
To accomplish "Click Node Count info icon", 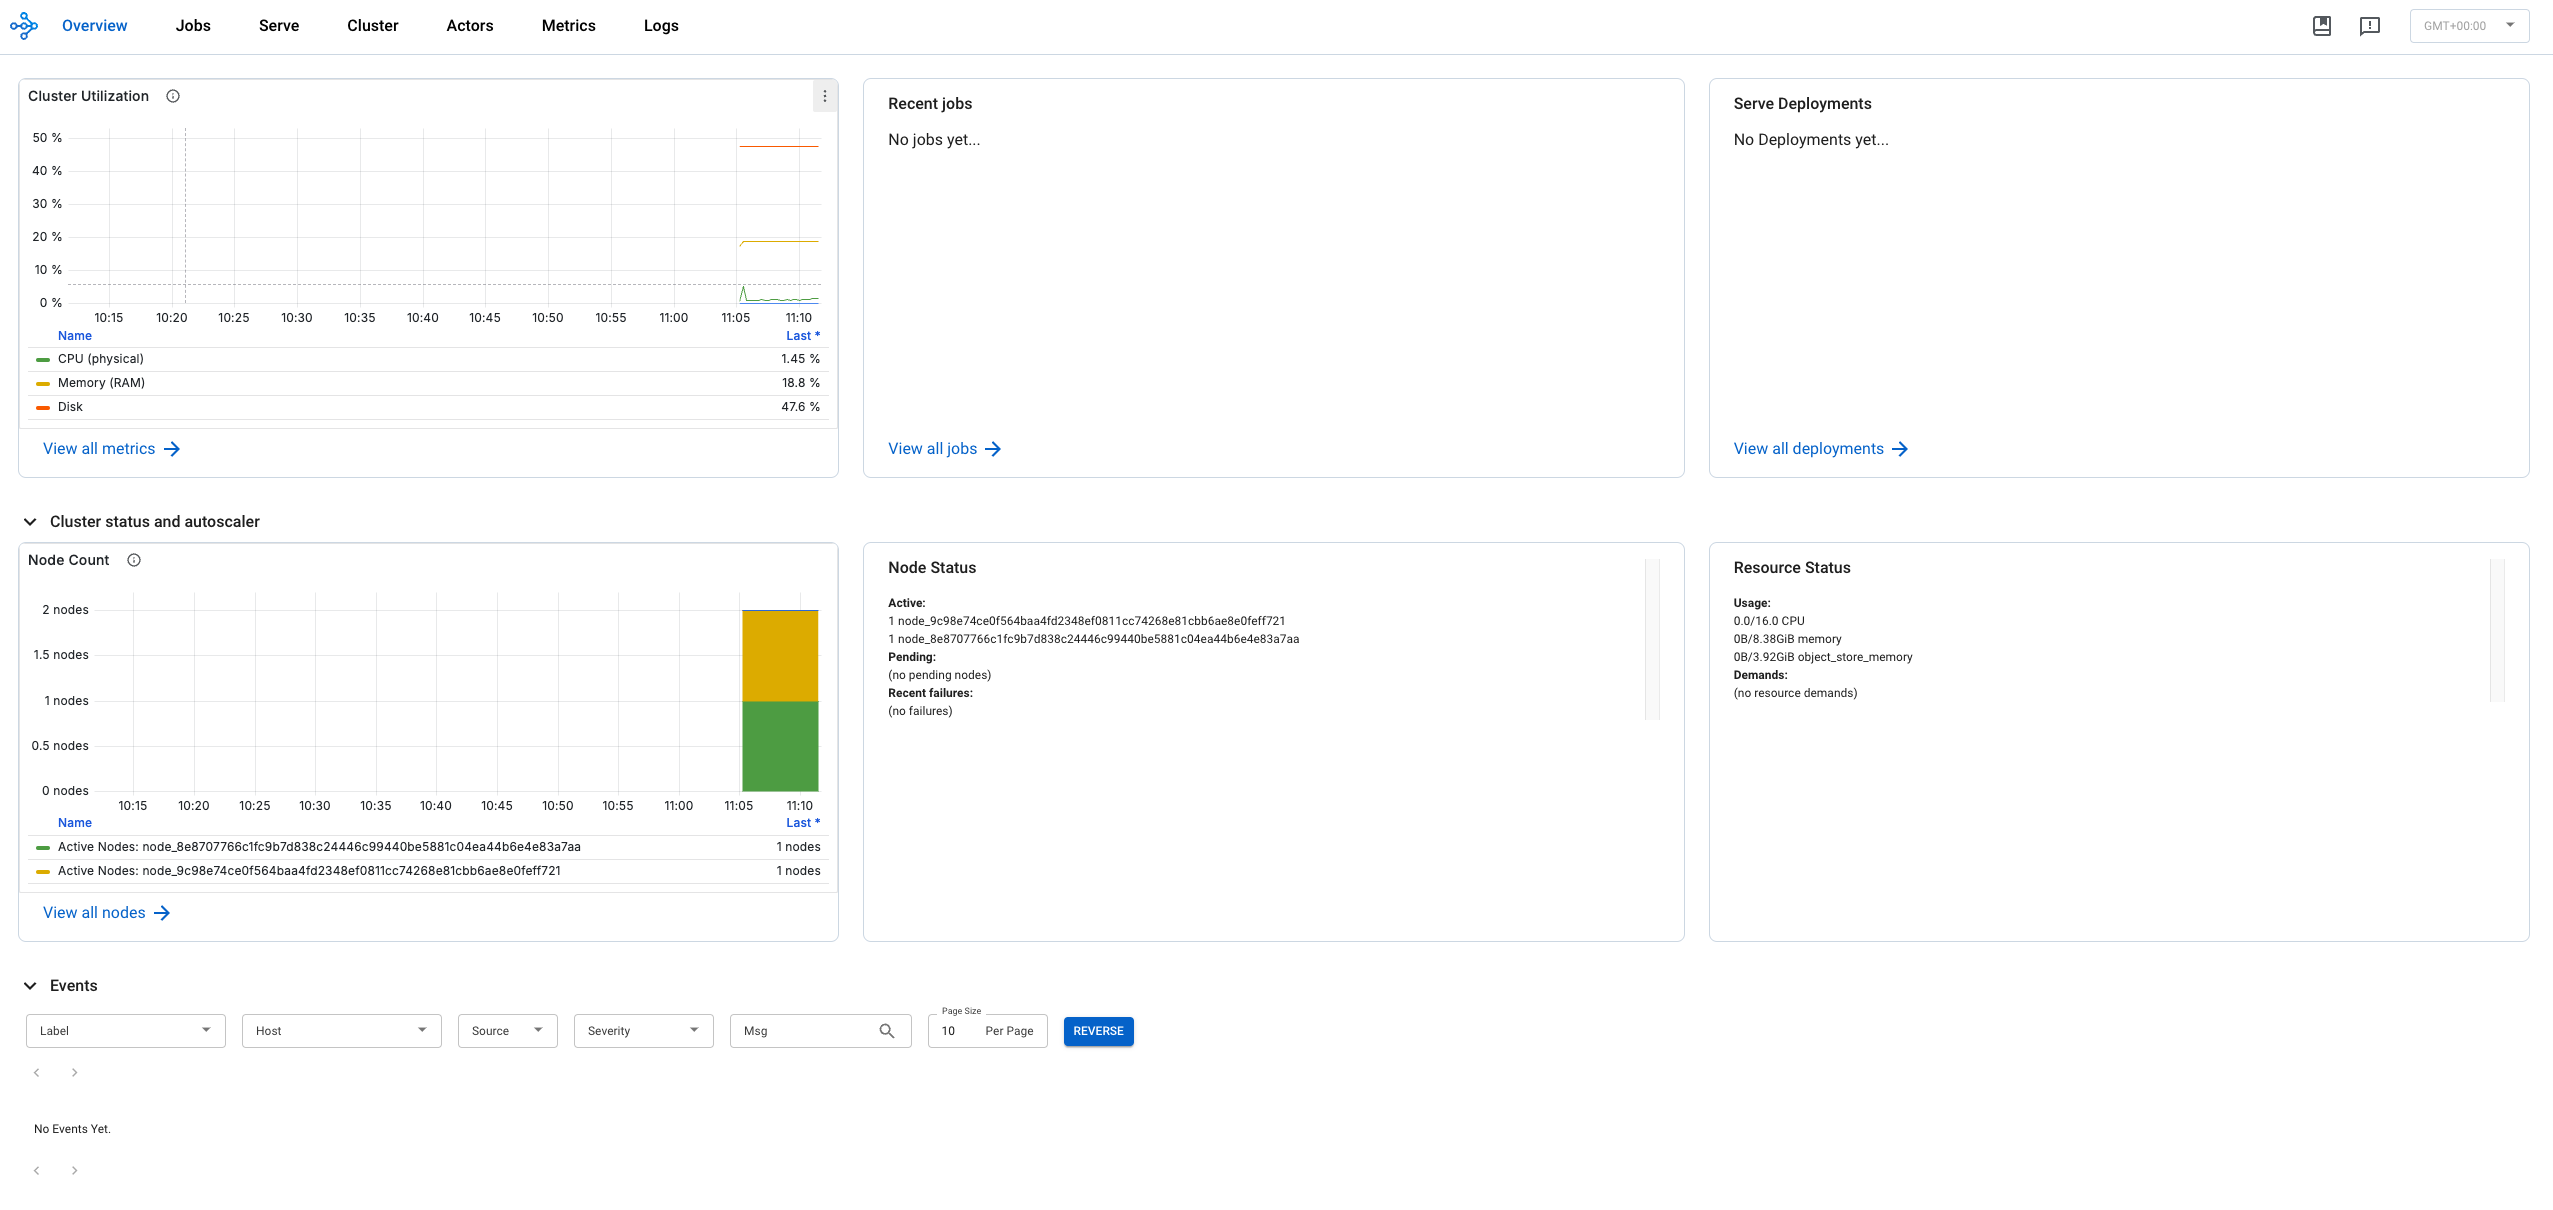I will pos(134,560).
